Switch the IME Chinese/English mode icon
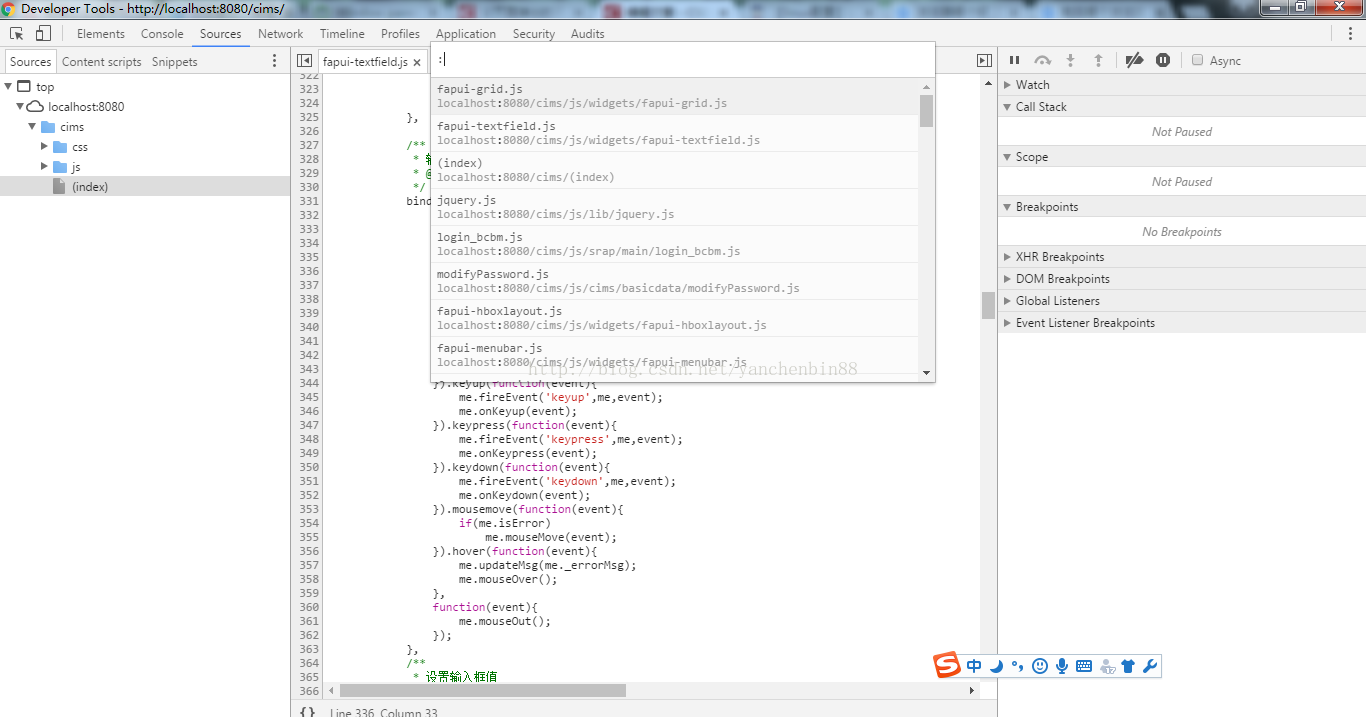Viewport: 1366px width, 717px height. [974, 666]
